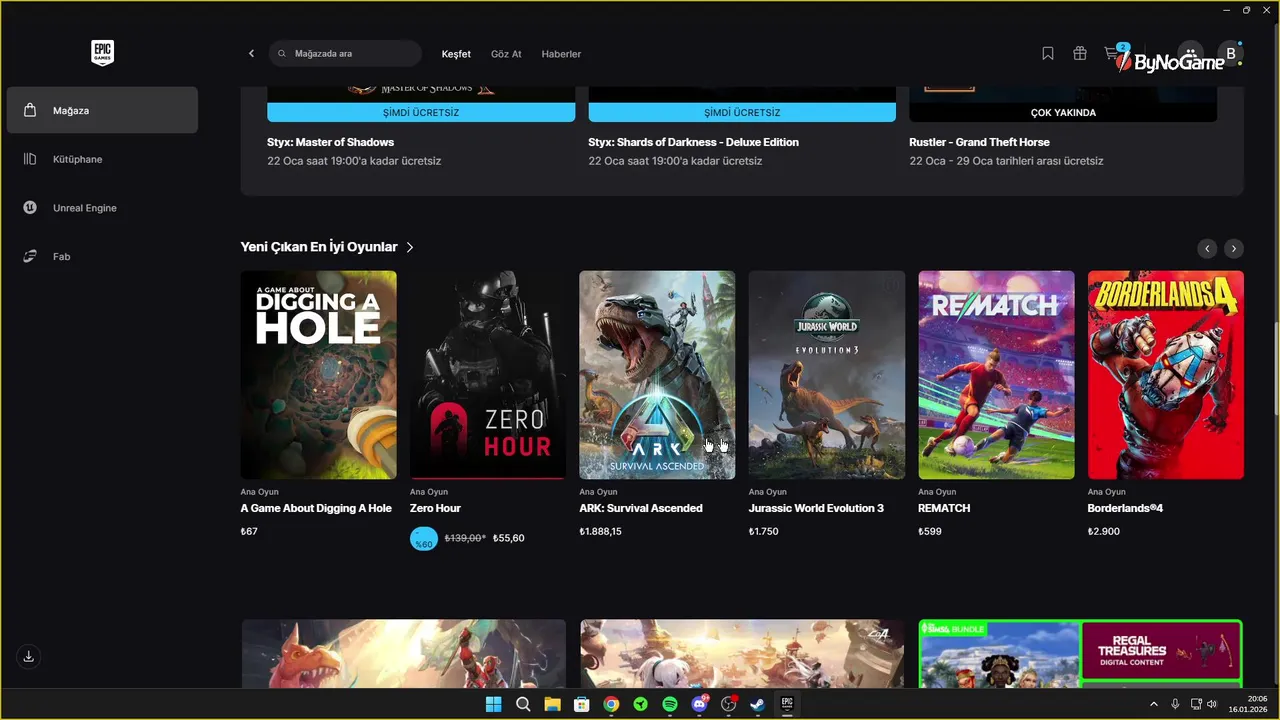Viewport: 1280px width, 720px height.
Task: Switch to the Göz At tab
Action: pos(506,54)
